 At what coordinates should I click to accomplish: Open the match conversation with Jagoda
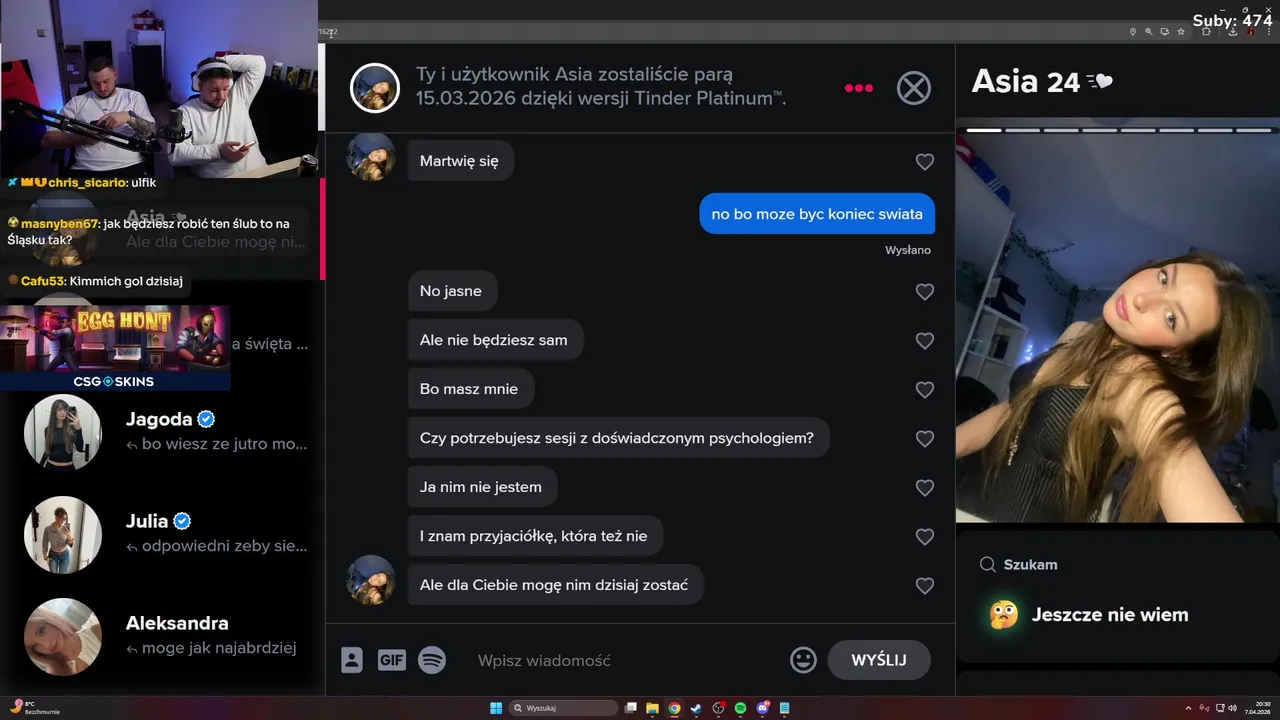click(165, 432)
